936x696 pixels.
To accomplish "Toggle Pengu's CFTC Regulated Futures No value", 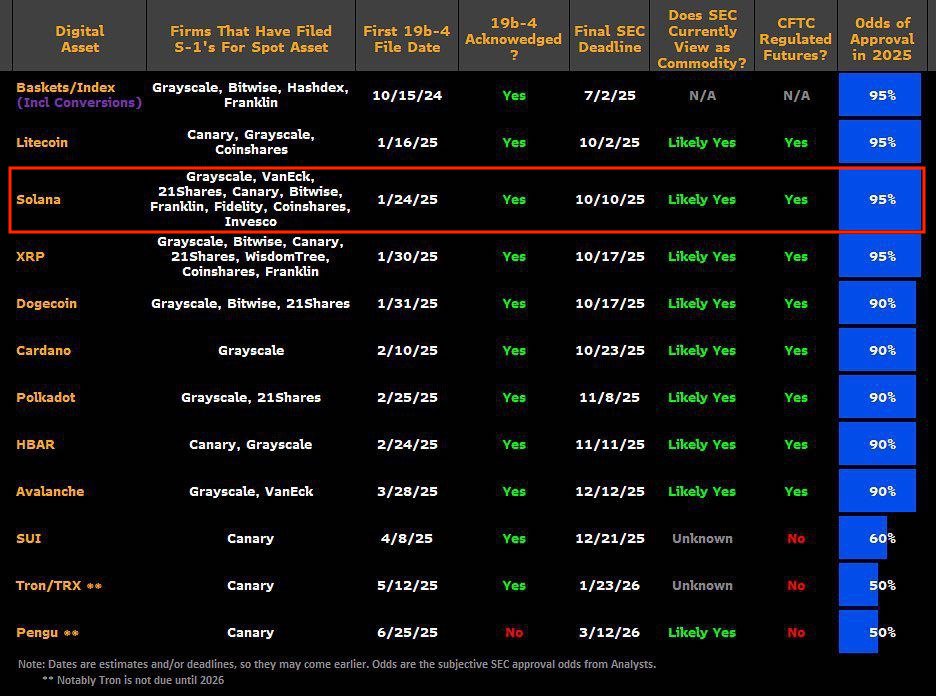I will tap(796, 632).
